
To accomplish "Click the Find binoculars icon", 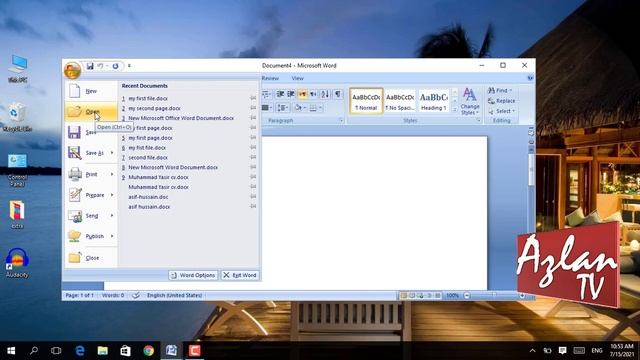I will [x=492, y=90].
